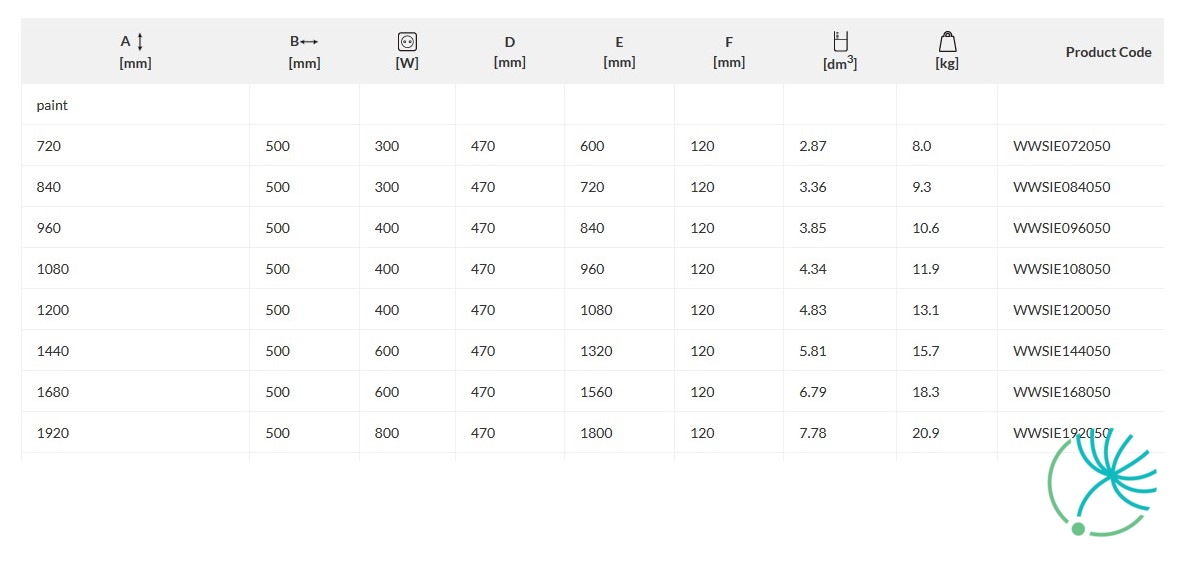This screenshot has width=1187, height=568.
Task: Select product code WWSIE144050
Action: 1061,351
